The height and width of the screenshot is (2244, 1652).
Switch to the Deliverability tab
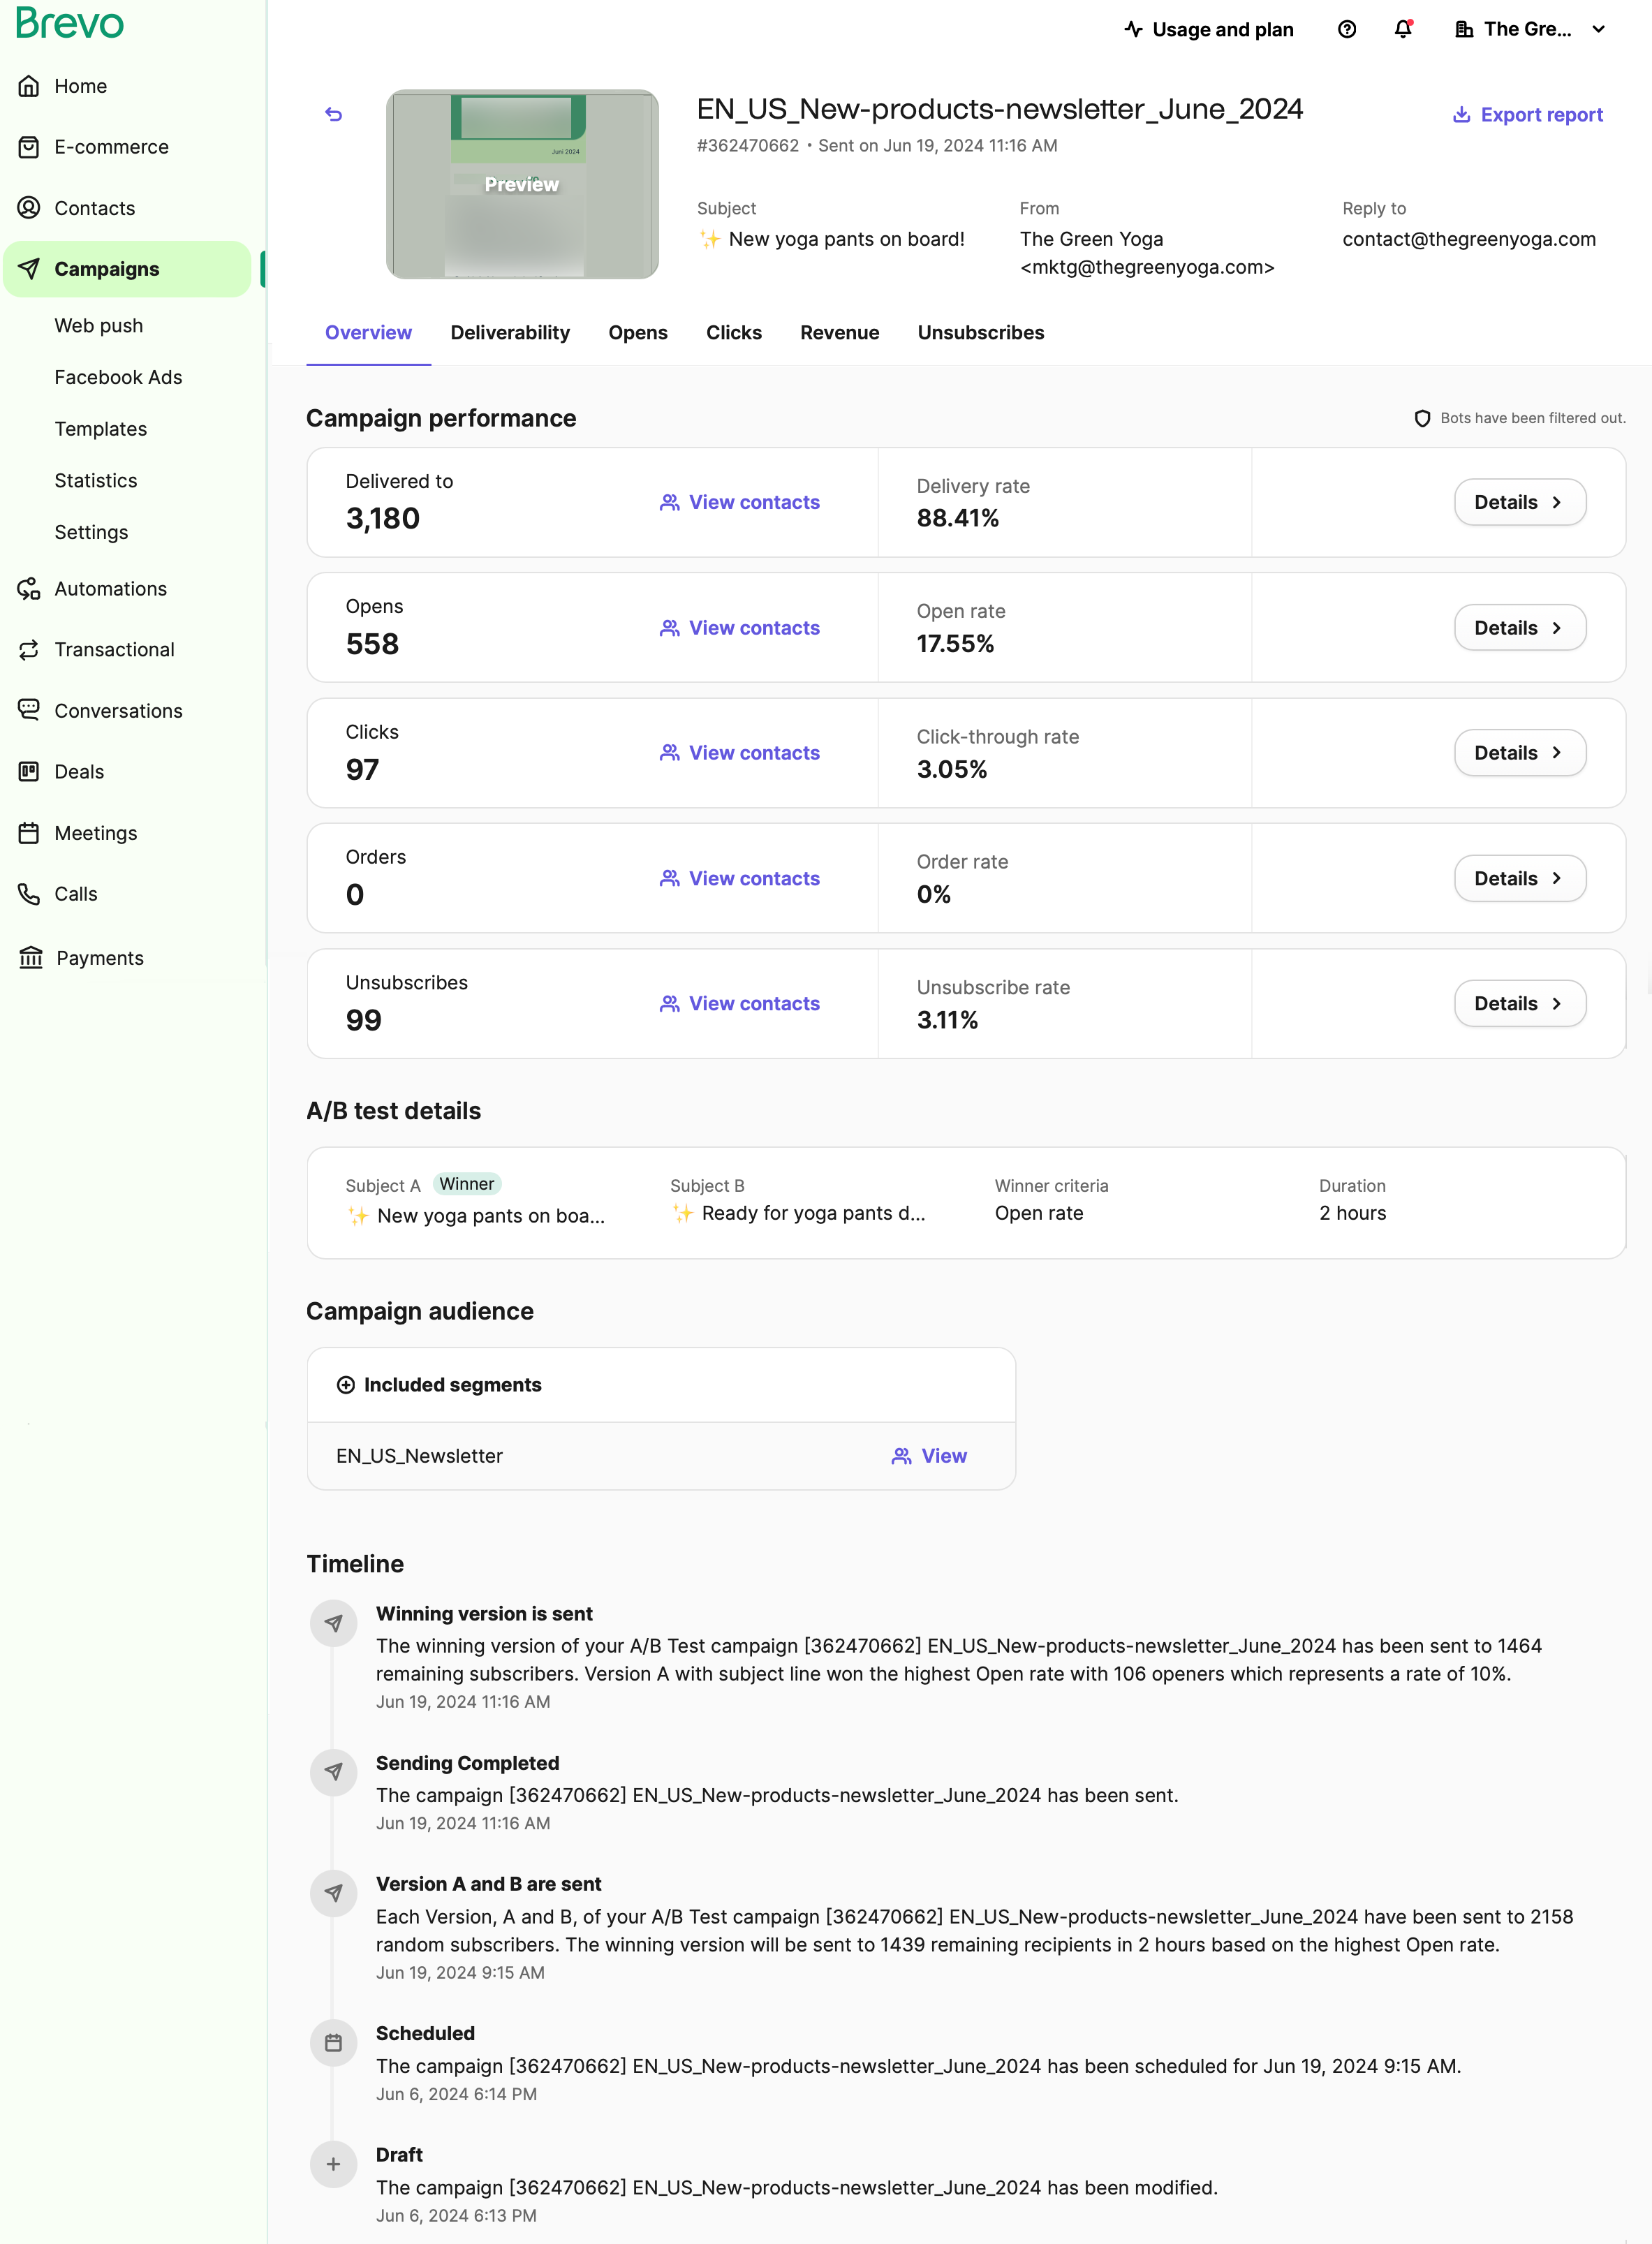[510, 333]
